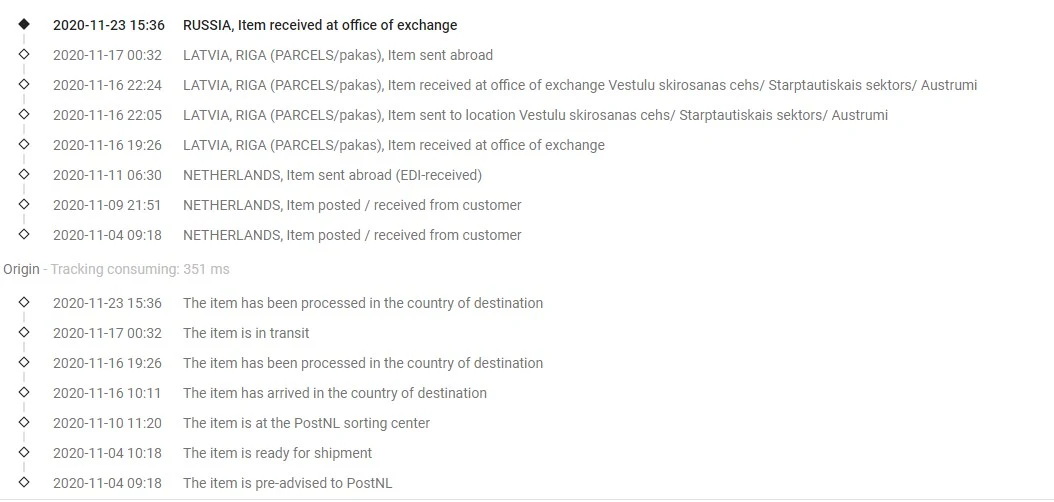Click the filled diamond marker for Russia event
Screen dimensions: 1054x502
pyautogui.click(x=24, y=24)
